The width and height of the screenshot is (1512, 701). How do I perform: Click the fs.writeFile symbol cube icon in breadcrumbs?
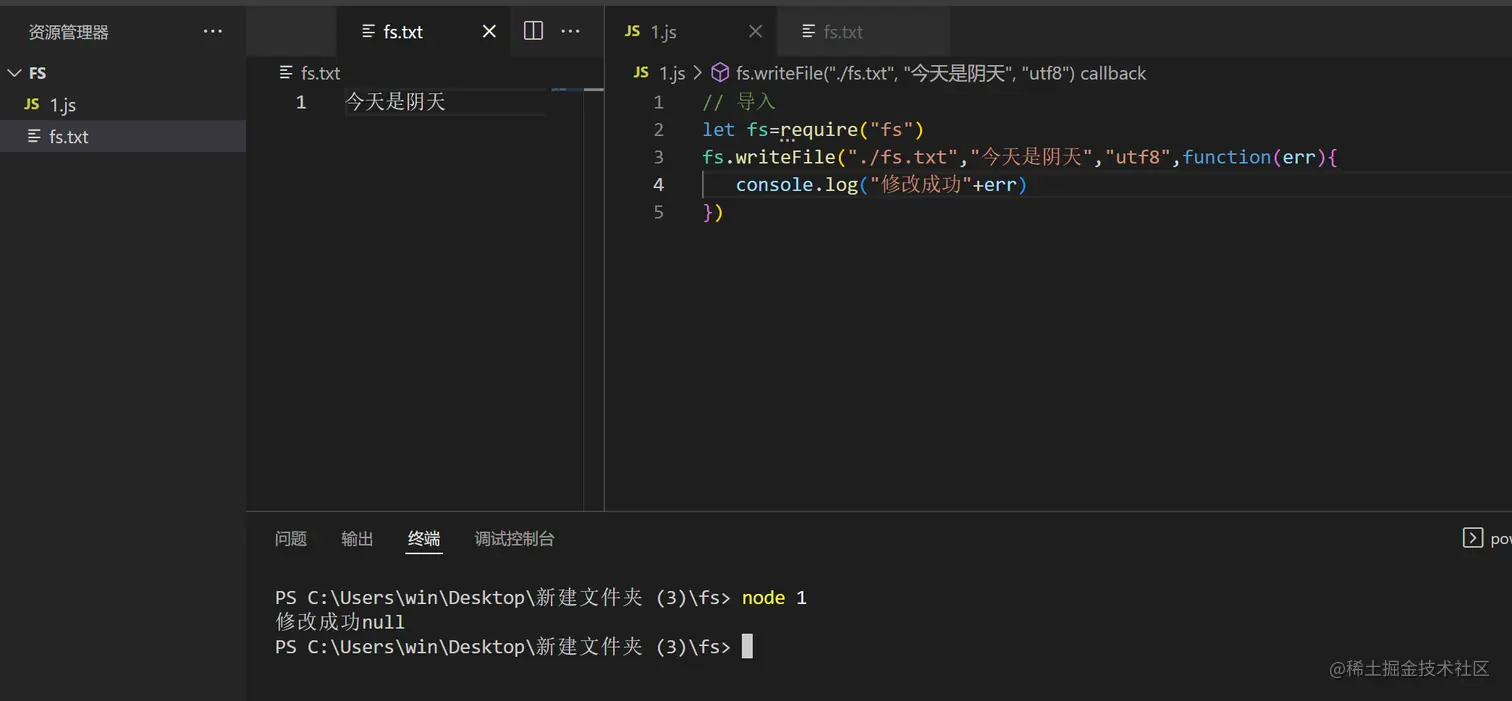[720, 73]
